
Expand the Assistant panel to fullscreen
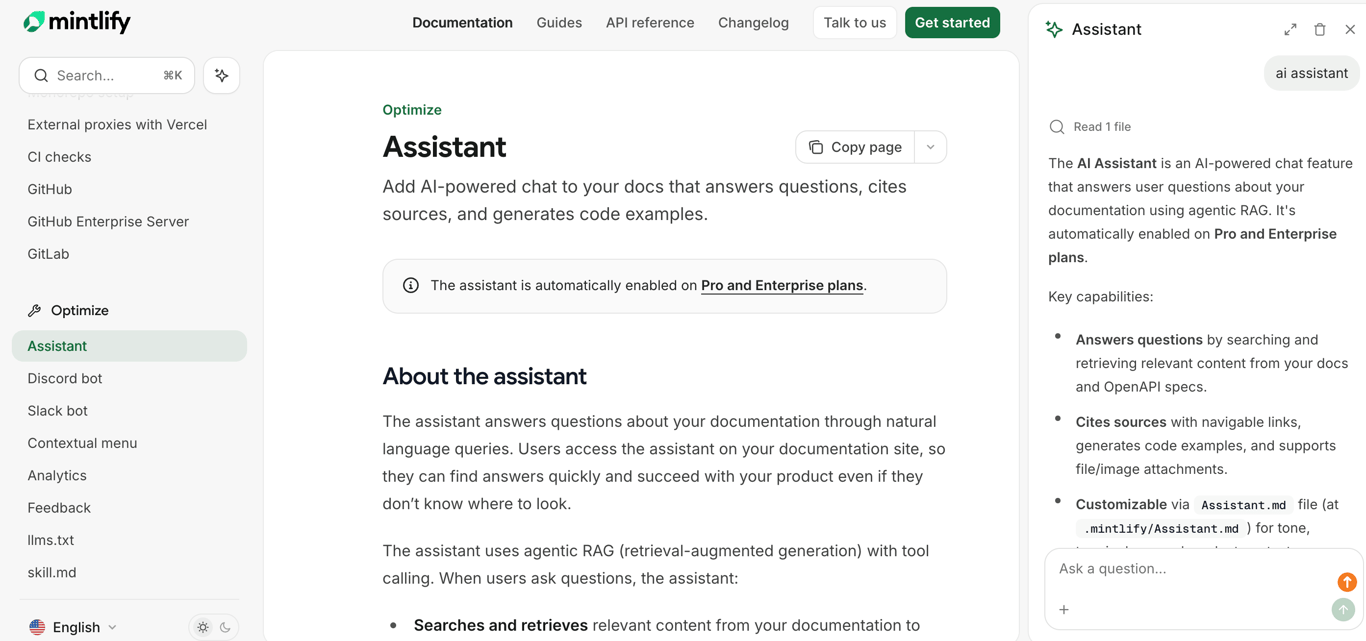(1290, 29)
